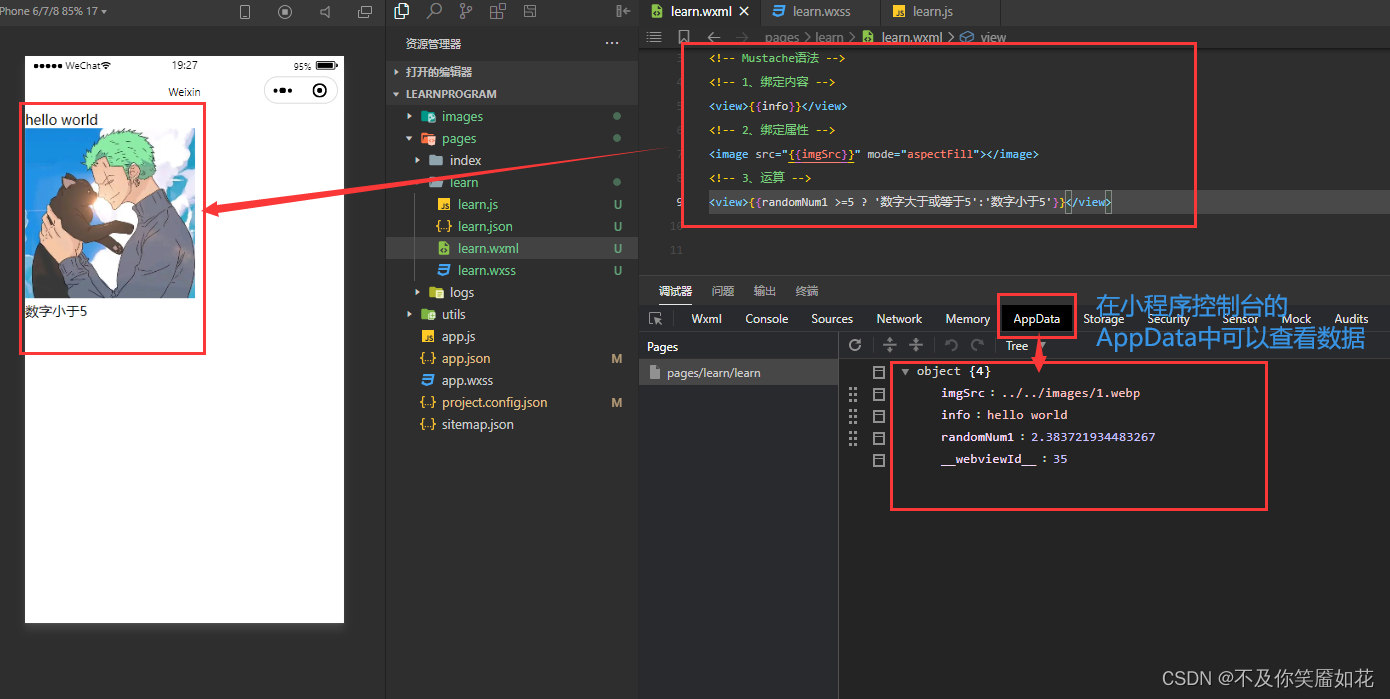
Task: Switch to the 输出 panel tab
Action: 765,291
